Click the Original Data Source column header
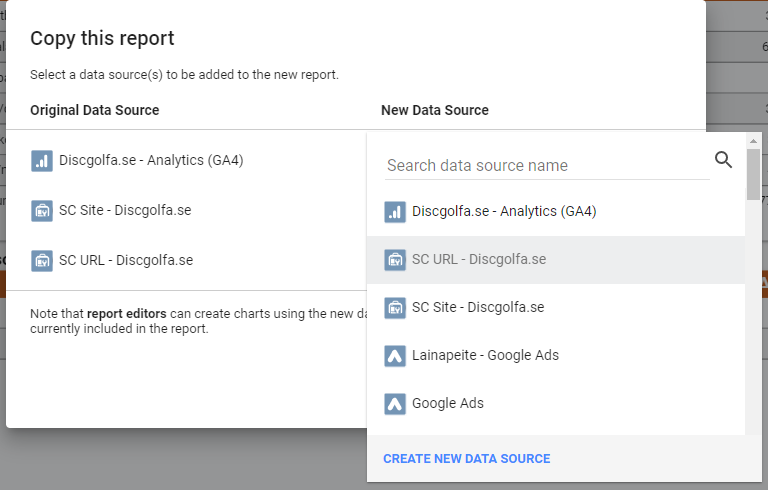 pos(95,110)
